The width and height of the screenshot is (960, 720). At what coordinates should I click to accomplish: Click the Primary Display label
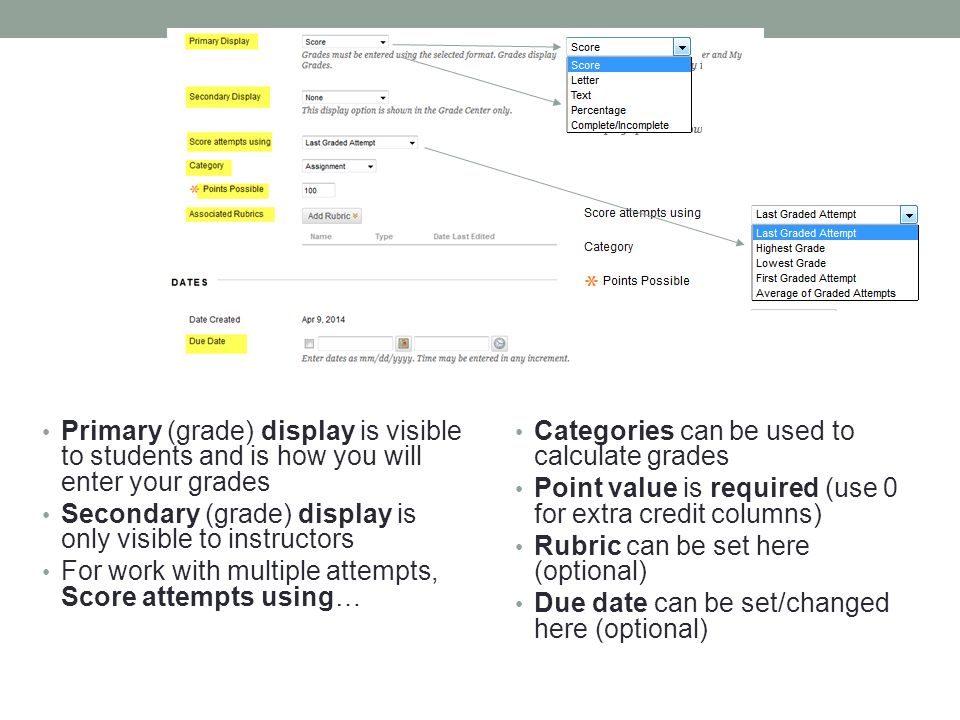click(219, 41)
